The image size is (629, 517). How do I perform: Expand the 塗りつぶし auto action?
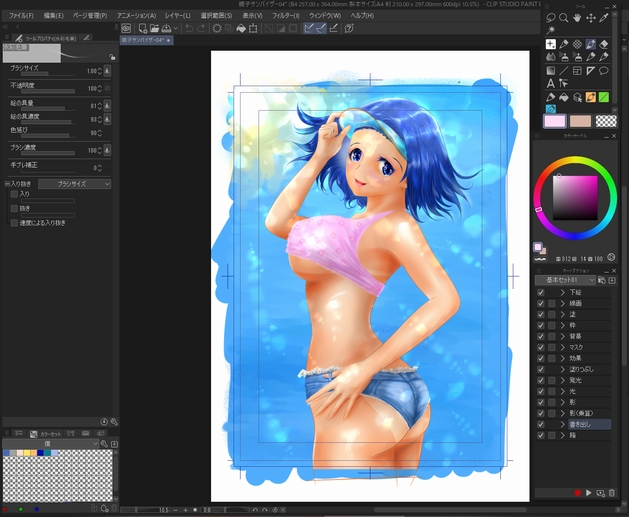[x=563, y=369]
